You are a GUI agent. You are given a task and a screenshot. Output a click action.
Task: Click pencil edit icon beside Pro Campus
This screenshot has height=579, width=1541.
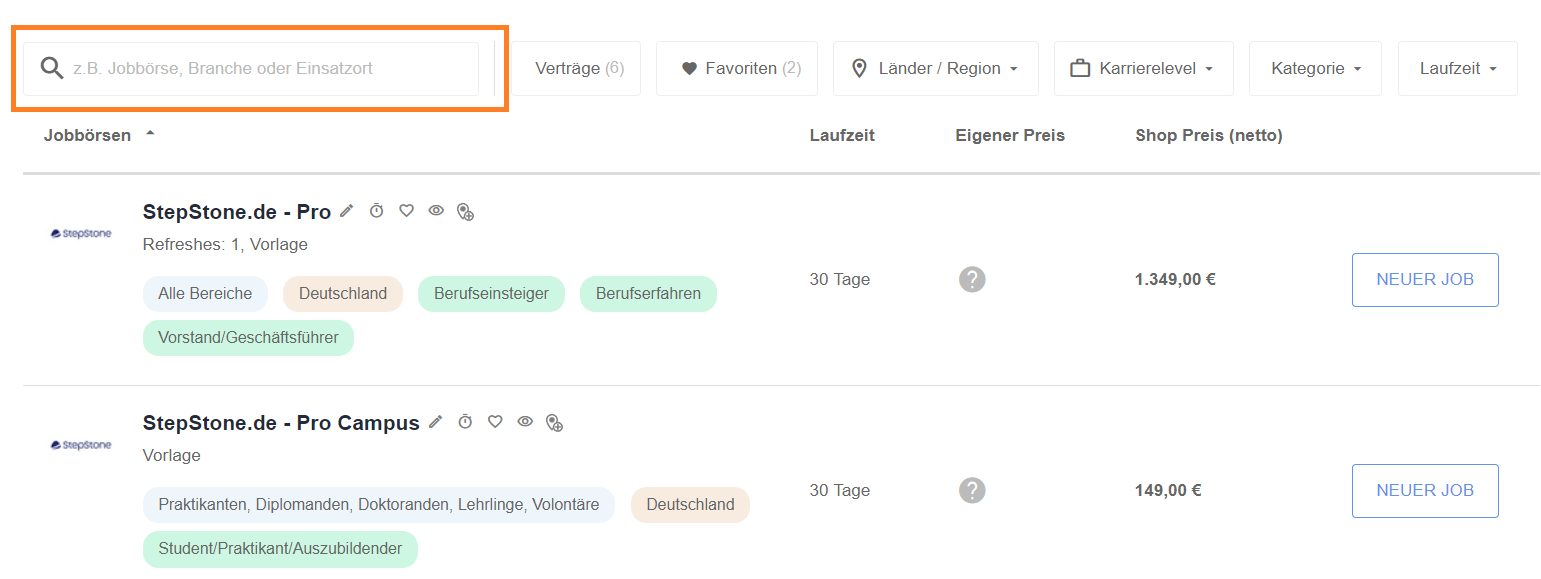coord(435,422)
